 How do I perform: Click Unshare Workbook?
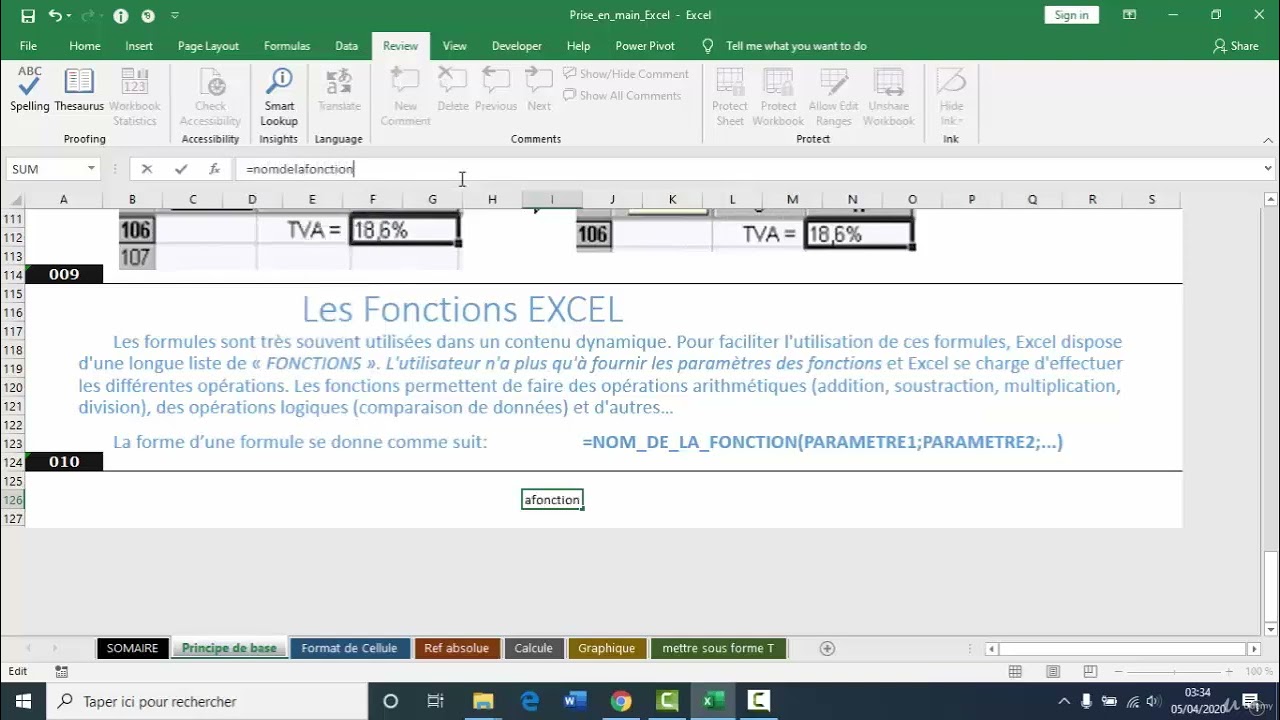(888, 97)
